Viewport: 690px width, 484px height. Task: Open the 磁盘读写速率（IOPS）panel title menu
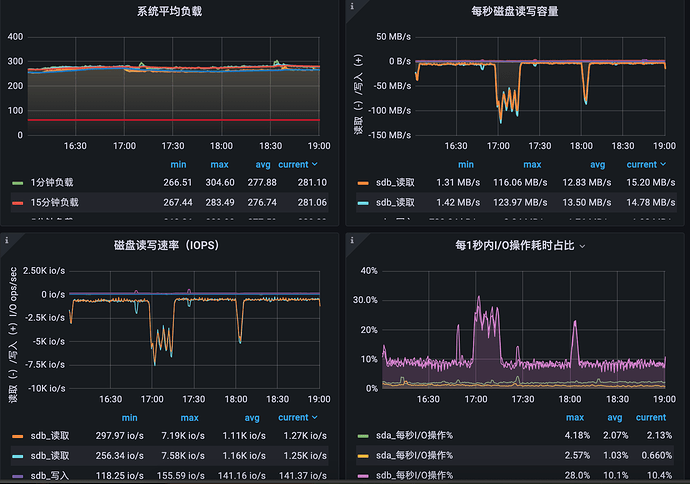pos(172,245)
